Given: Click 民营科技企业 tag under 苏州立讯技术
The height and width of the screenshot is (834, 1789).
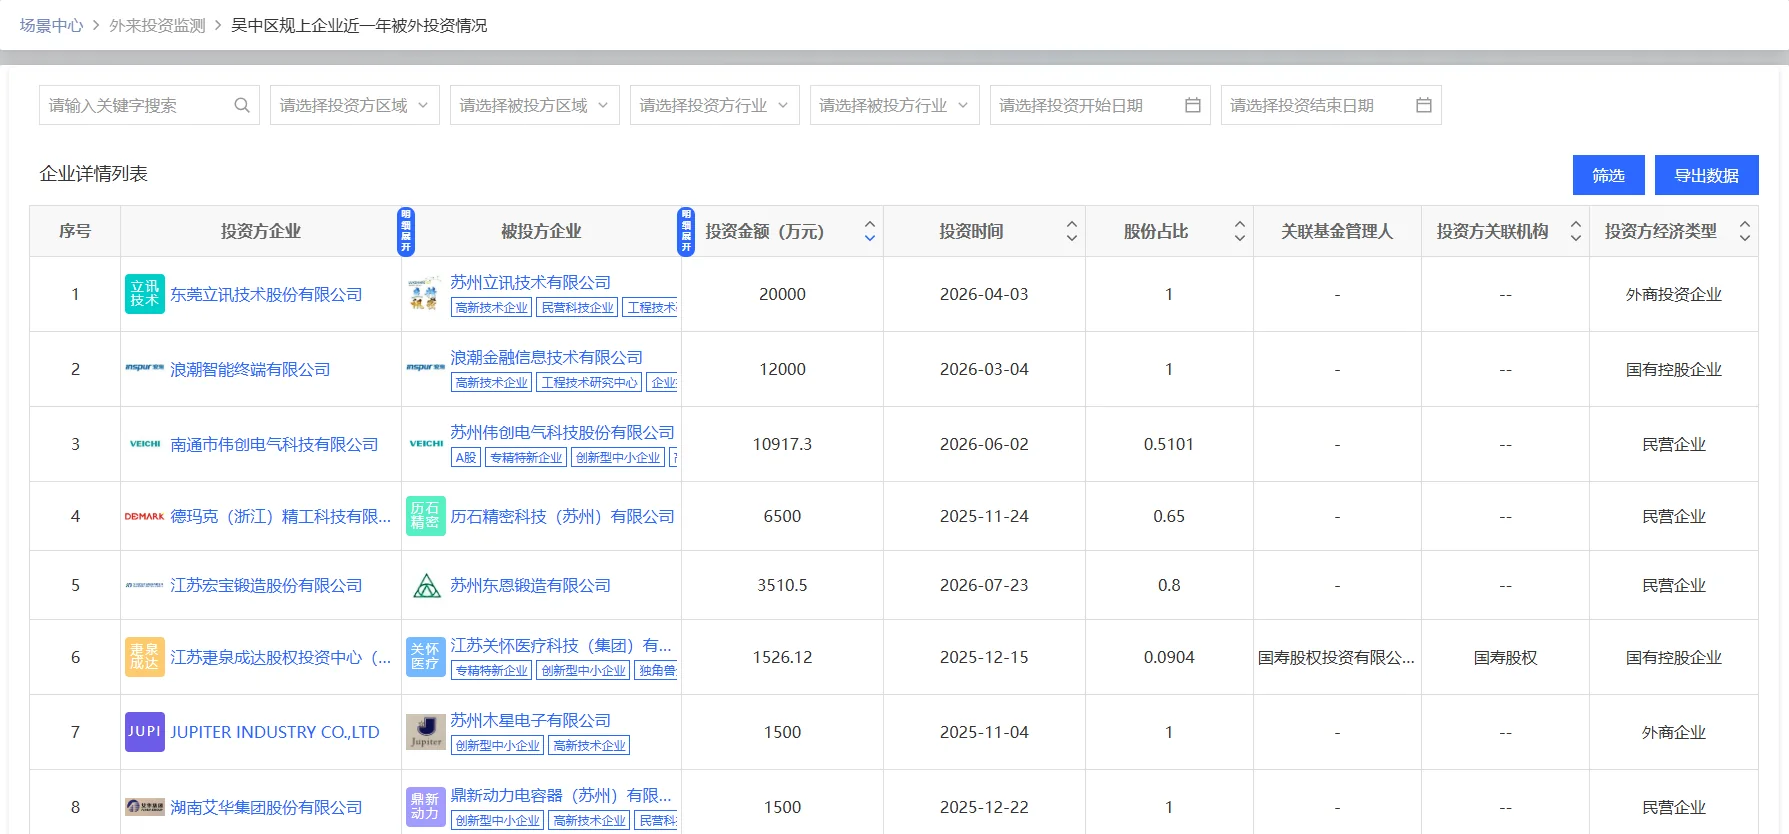Looking at the screenshot, I should click(578, 307).
